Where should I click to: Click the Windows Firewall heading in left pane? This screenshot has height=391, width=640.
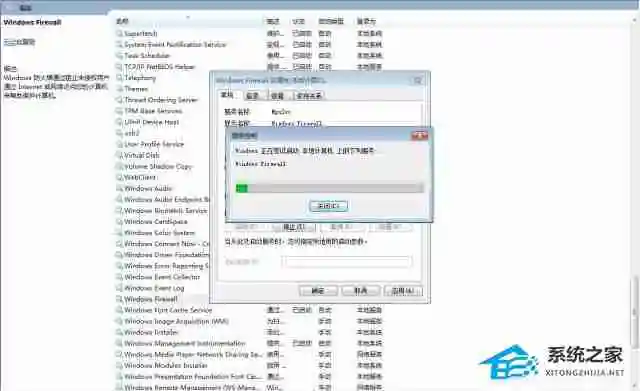pyautogui.click(x=32, y=22)
